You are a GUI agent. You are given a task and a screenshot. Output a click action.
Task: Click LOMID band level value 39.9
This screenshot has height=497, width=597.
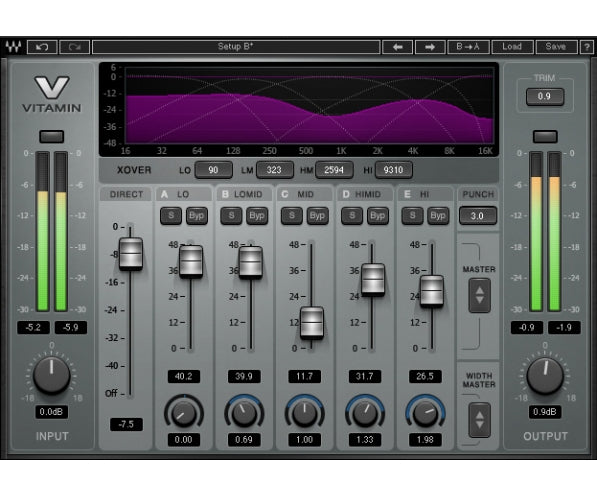[244, 376]
